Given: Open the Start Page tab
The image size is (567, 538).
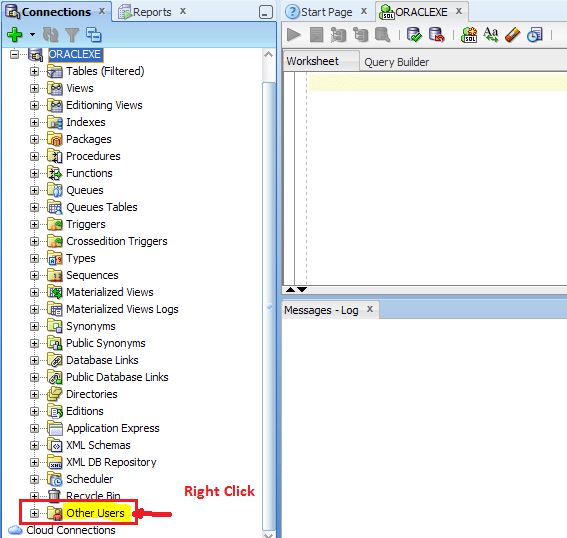Looking at the screenshot, I should pos(327,12).
